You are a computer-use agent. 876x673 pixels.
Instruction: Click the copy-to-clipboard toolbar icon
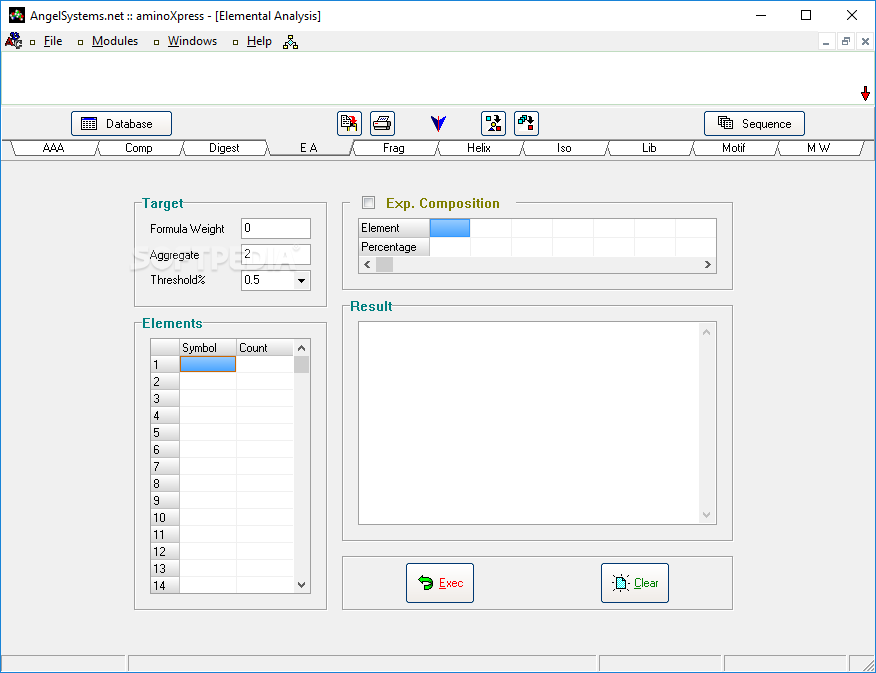(x=349, y=123)
